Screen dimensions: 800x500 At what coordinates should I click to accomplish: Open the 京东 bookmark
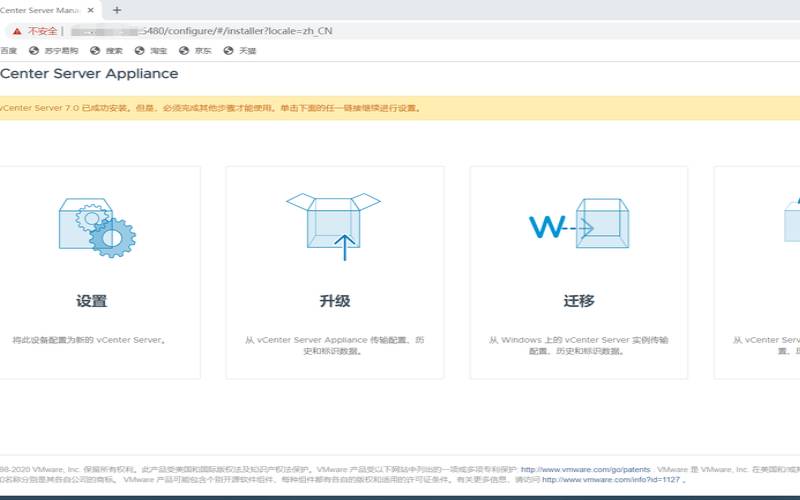coord(195,51)
